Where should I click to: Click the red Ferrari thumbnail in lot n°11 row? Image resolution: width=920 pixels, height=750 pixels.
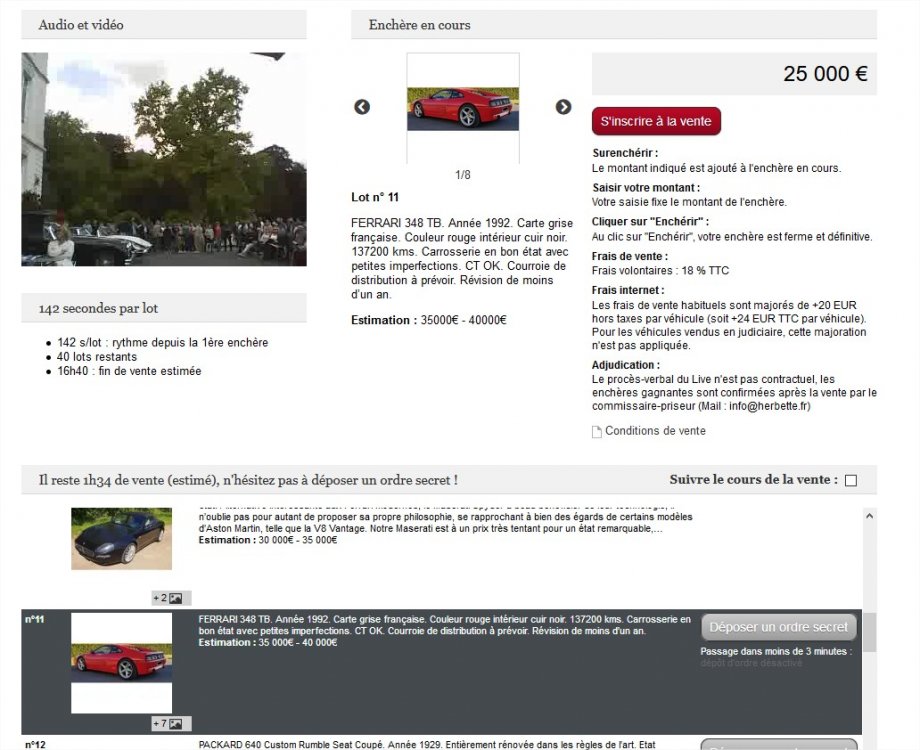[121, 663]
